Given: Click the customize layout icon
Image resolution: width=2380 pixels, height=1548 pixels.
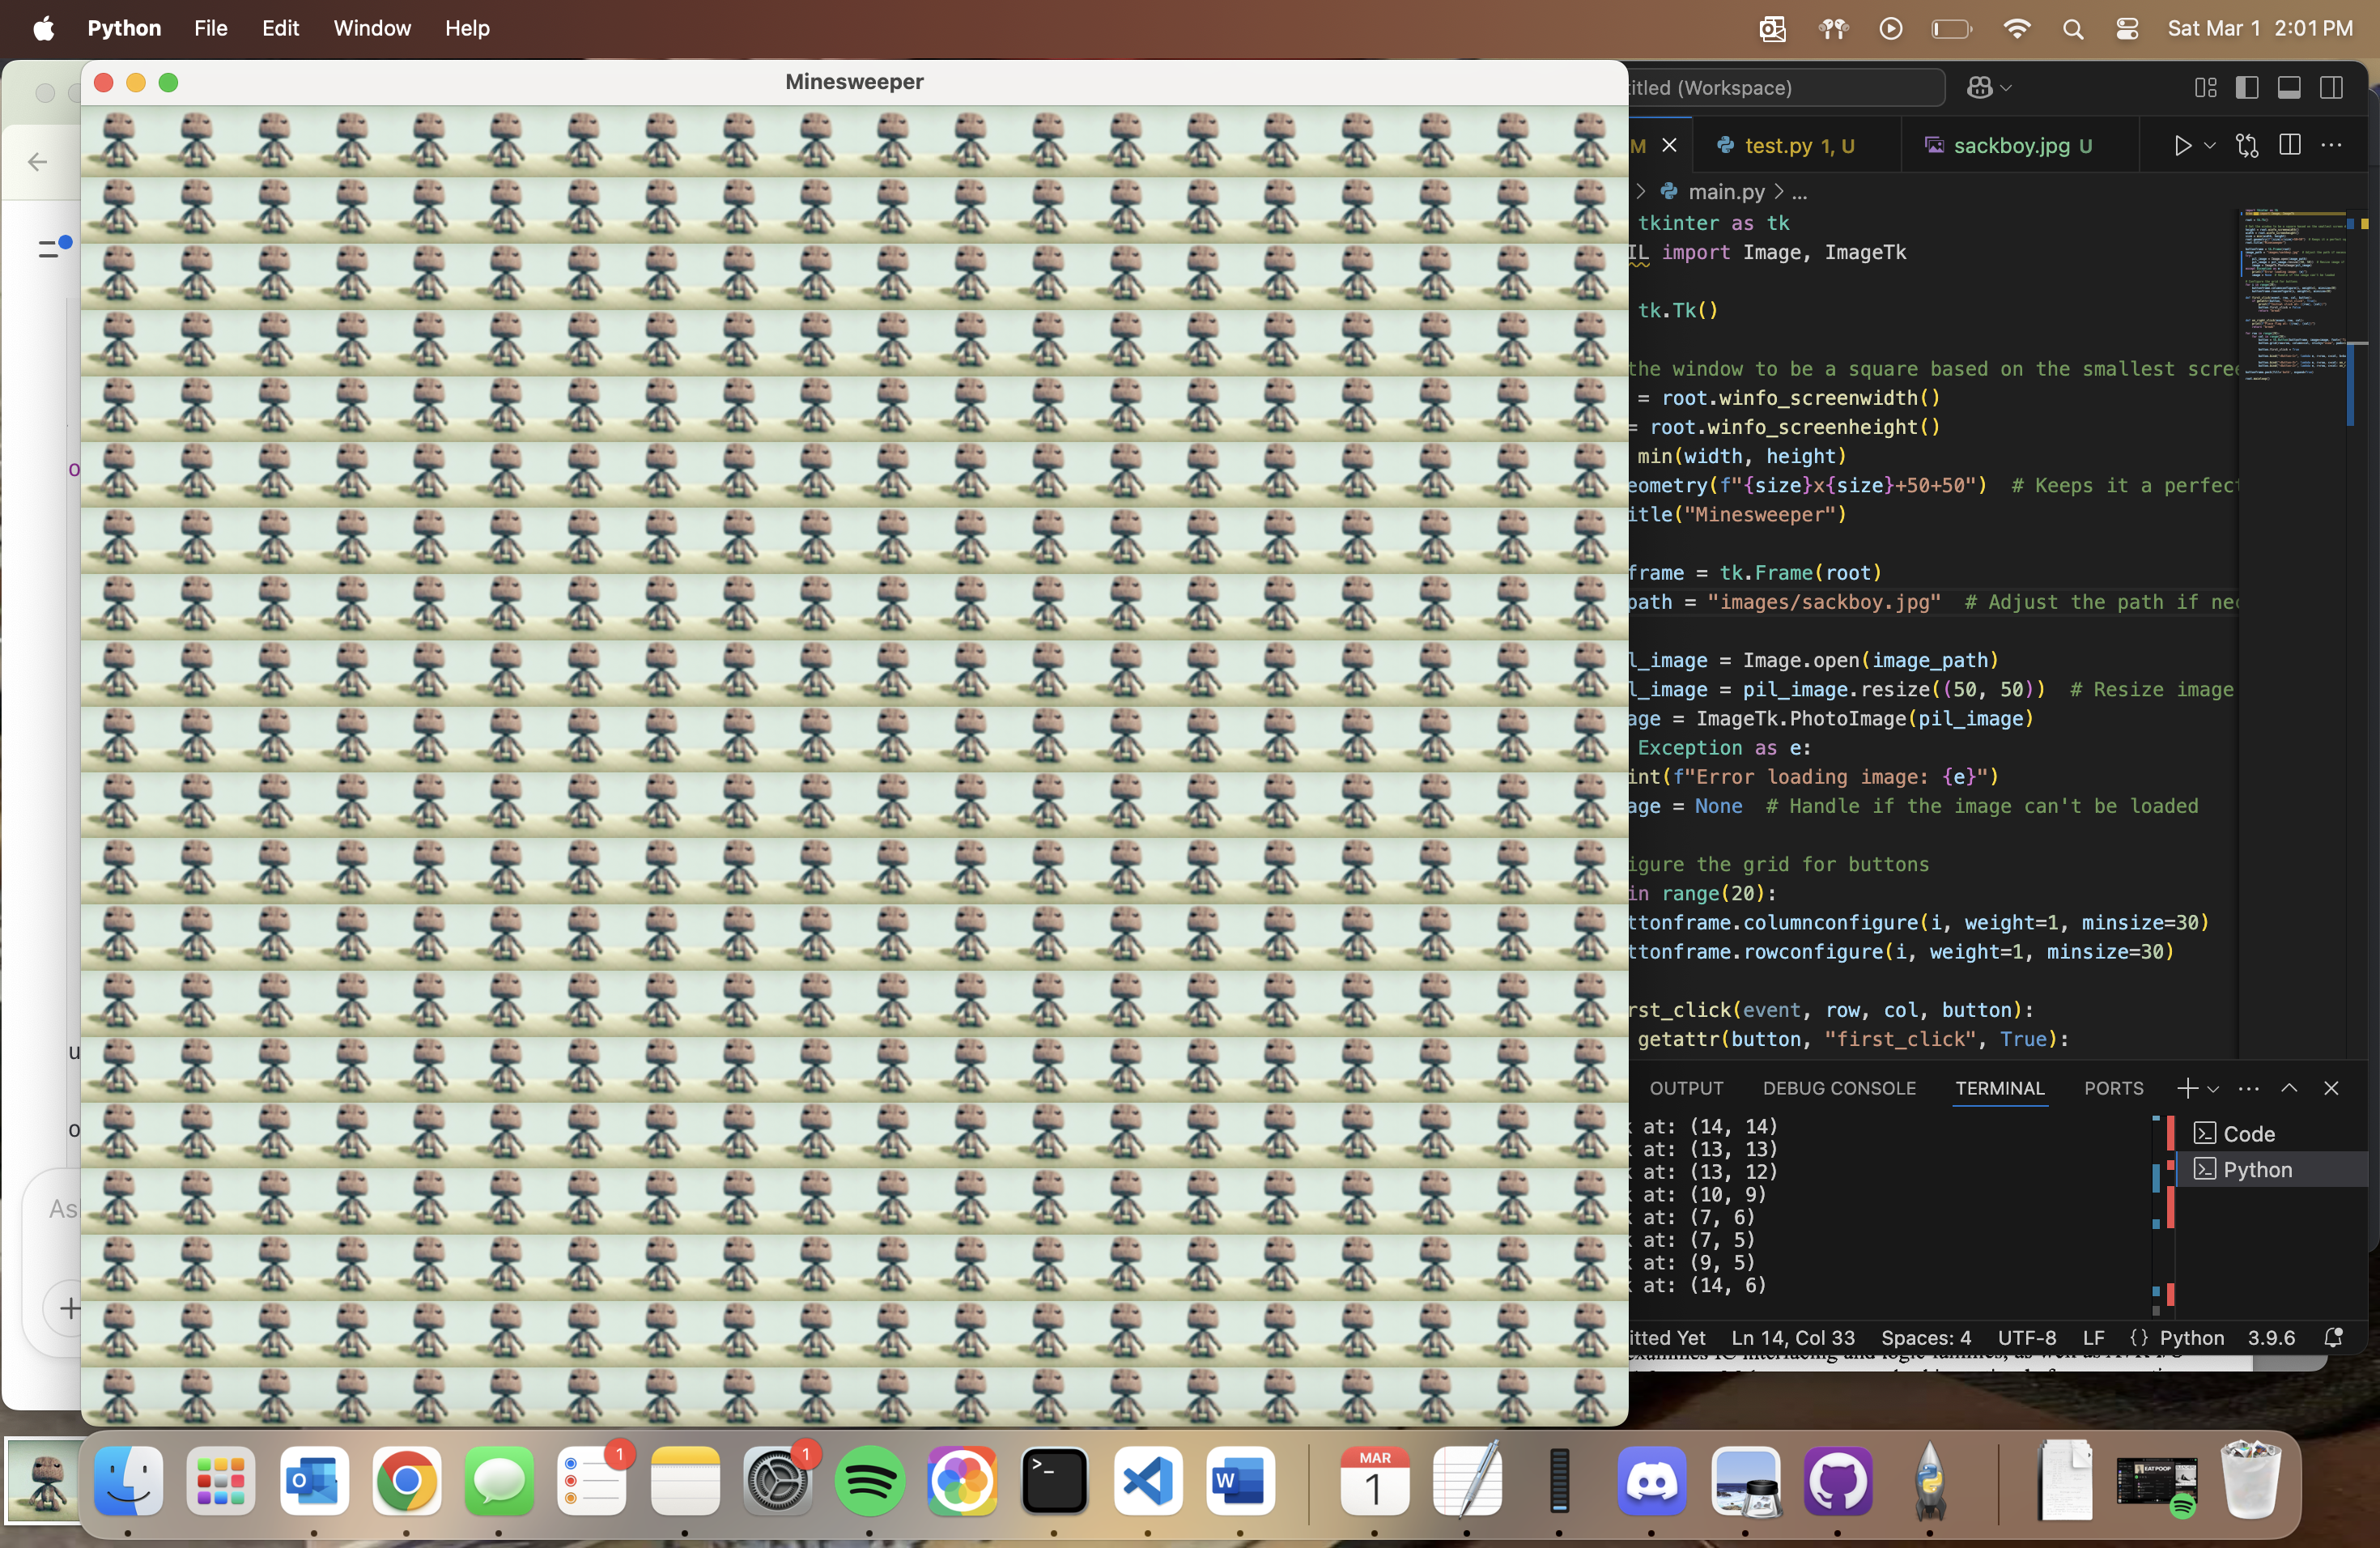Looking at the screenshot, I should click(2205, 88).
